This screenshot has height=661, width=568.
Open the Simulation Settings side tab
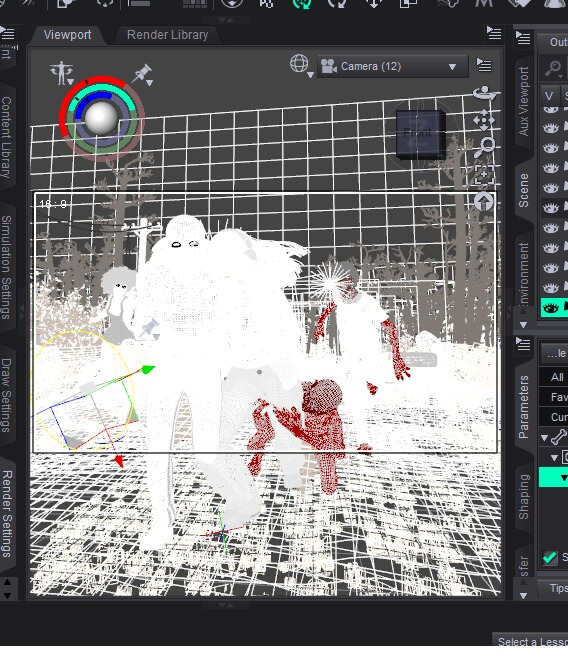pyautogui.click(x=6, y=267)
